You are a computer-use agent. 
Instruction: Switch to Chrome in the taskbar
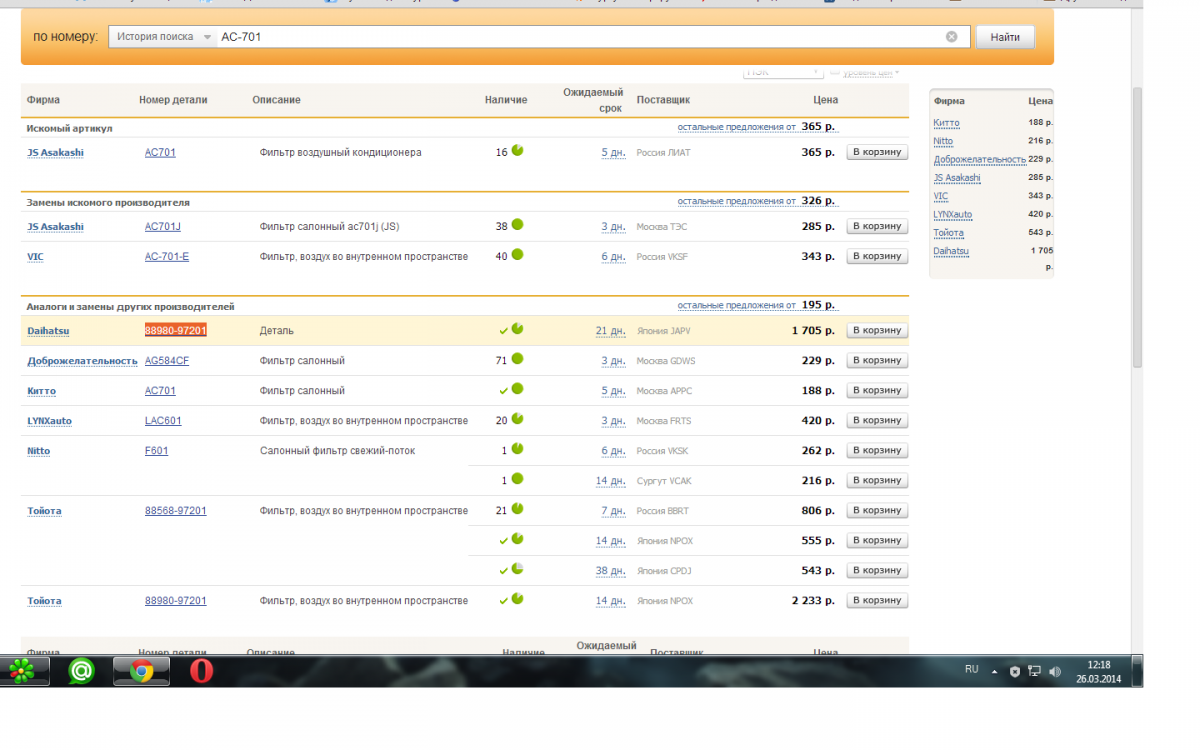pyautogui.click(x=141, y=671)
